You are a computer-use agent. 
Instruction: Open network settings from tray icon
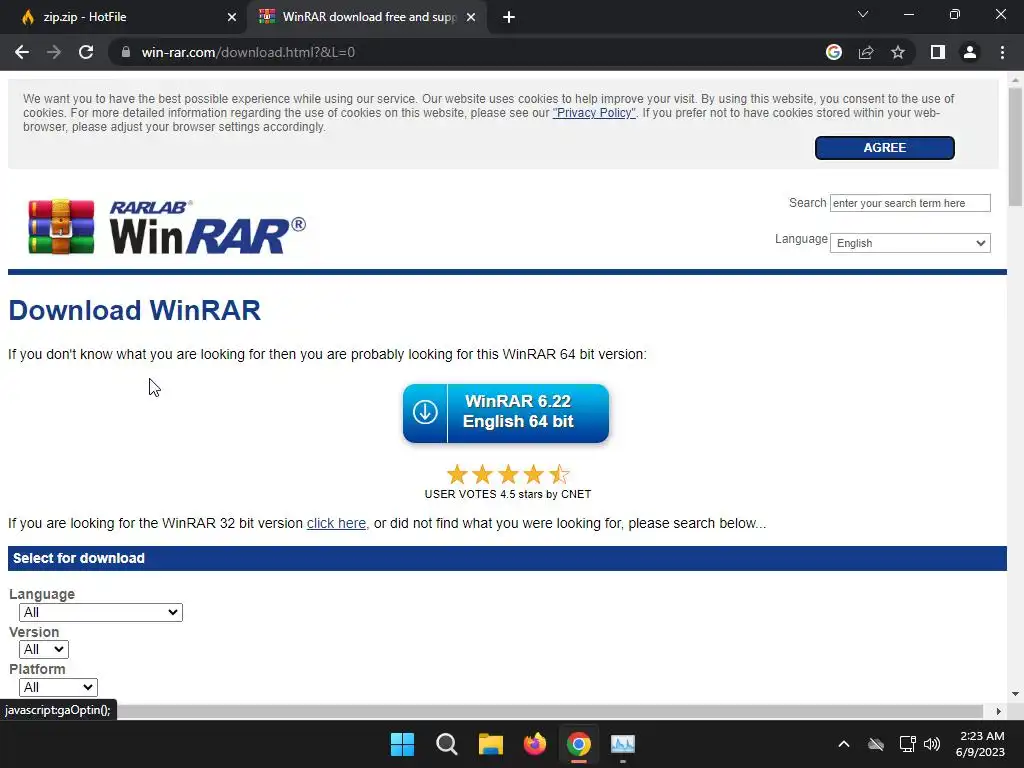coord(908,744)
